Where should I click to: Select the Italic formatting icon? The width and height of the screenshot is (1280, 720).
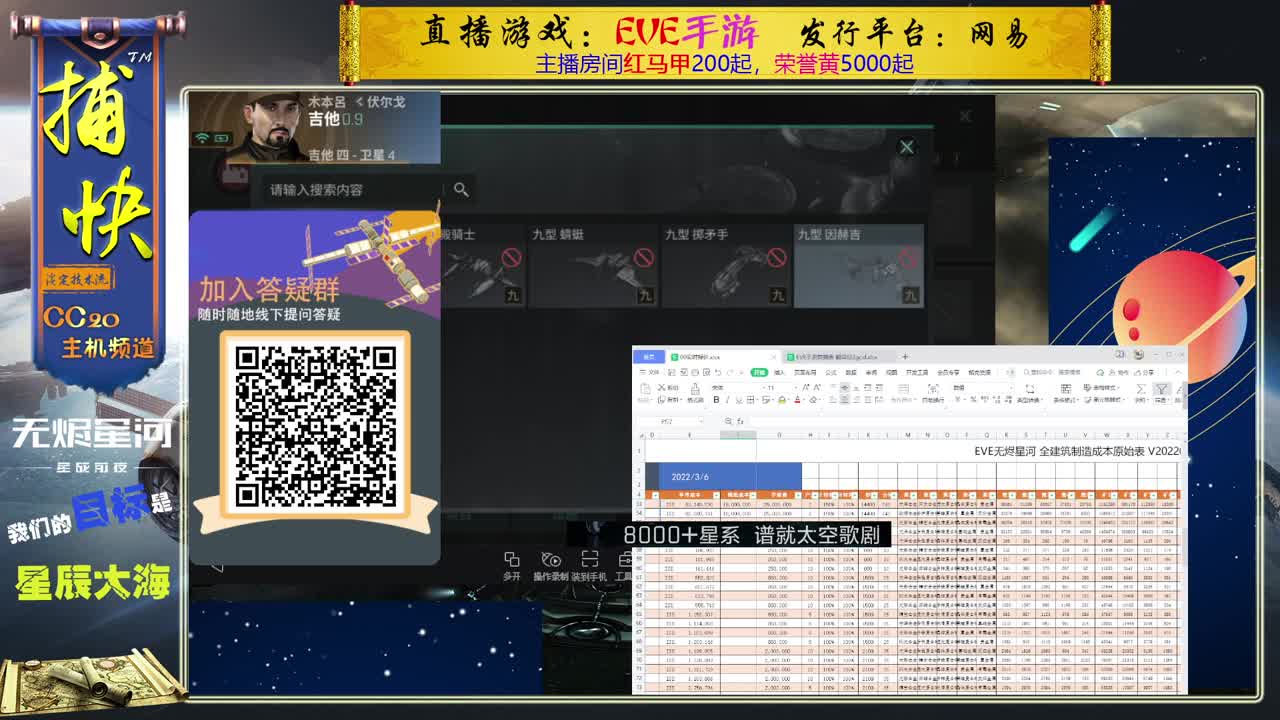point(727,400)
